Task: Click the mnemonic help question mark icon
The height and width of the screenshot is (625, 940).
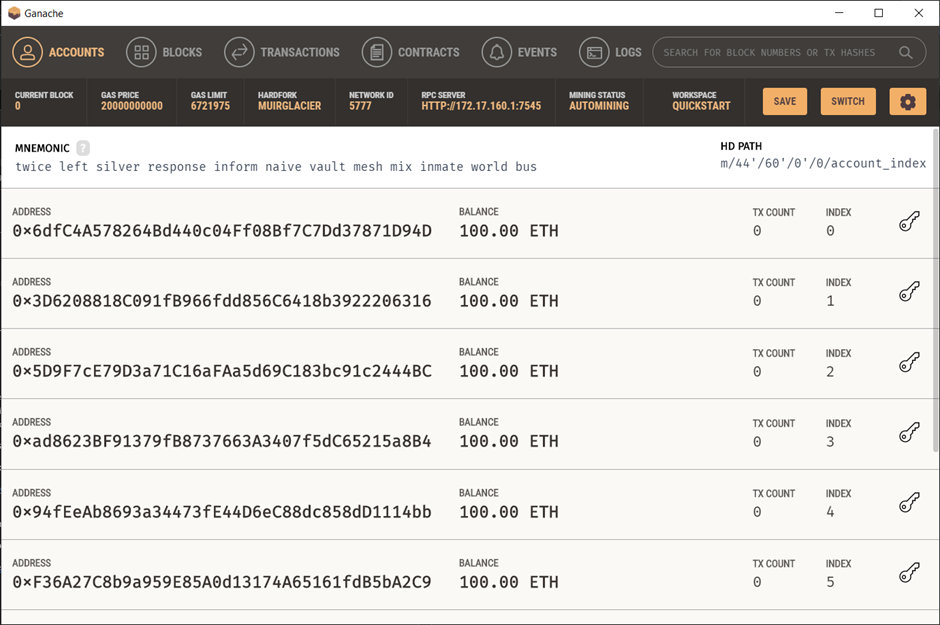Action: [83, 147]
